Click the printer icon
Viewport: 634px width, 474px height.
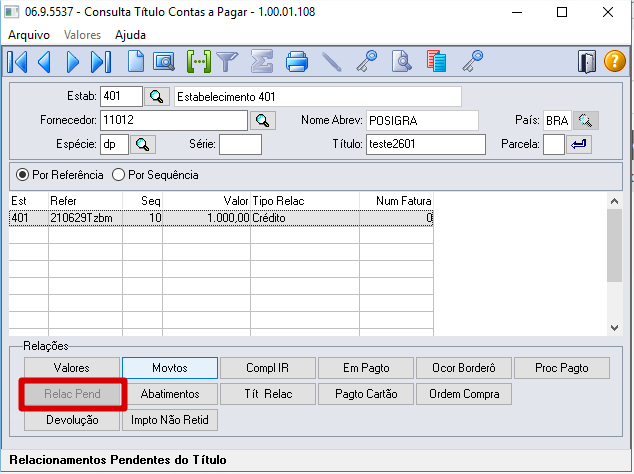[297, 62]
